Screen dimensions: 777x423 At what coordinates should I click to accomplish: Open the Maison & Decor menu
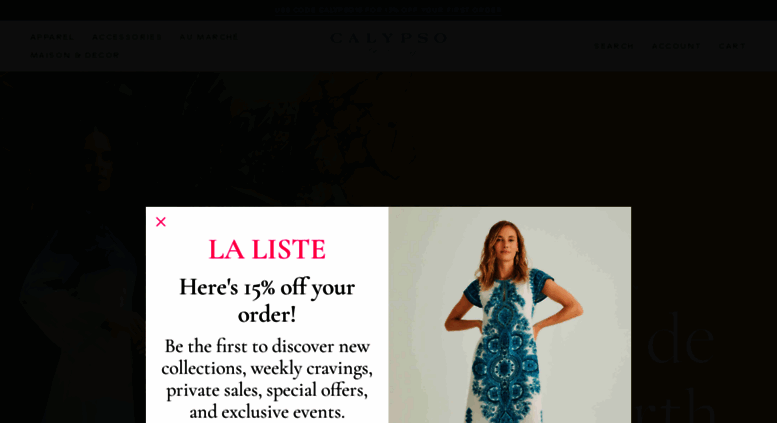click(75, 55)
